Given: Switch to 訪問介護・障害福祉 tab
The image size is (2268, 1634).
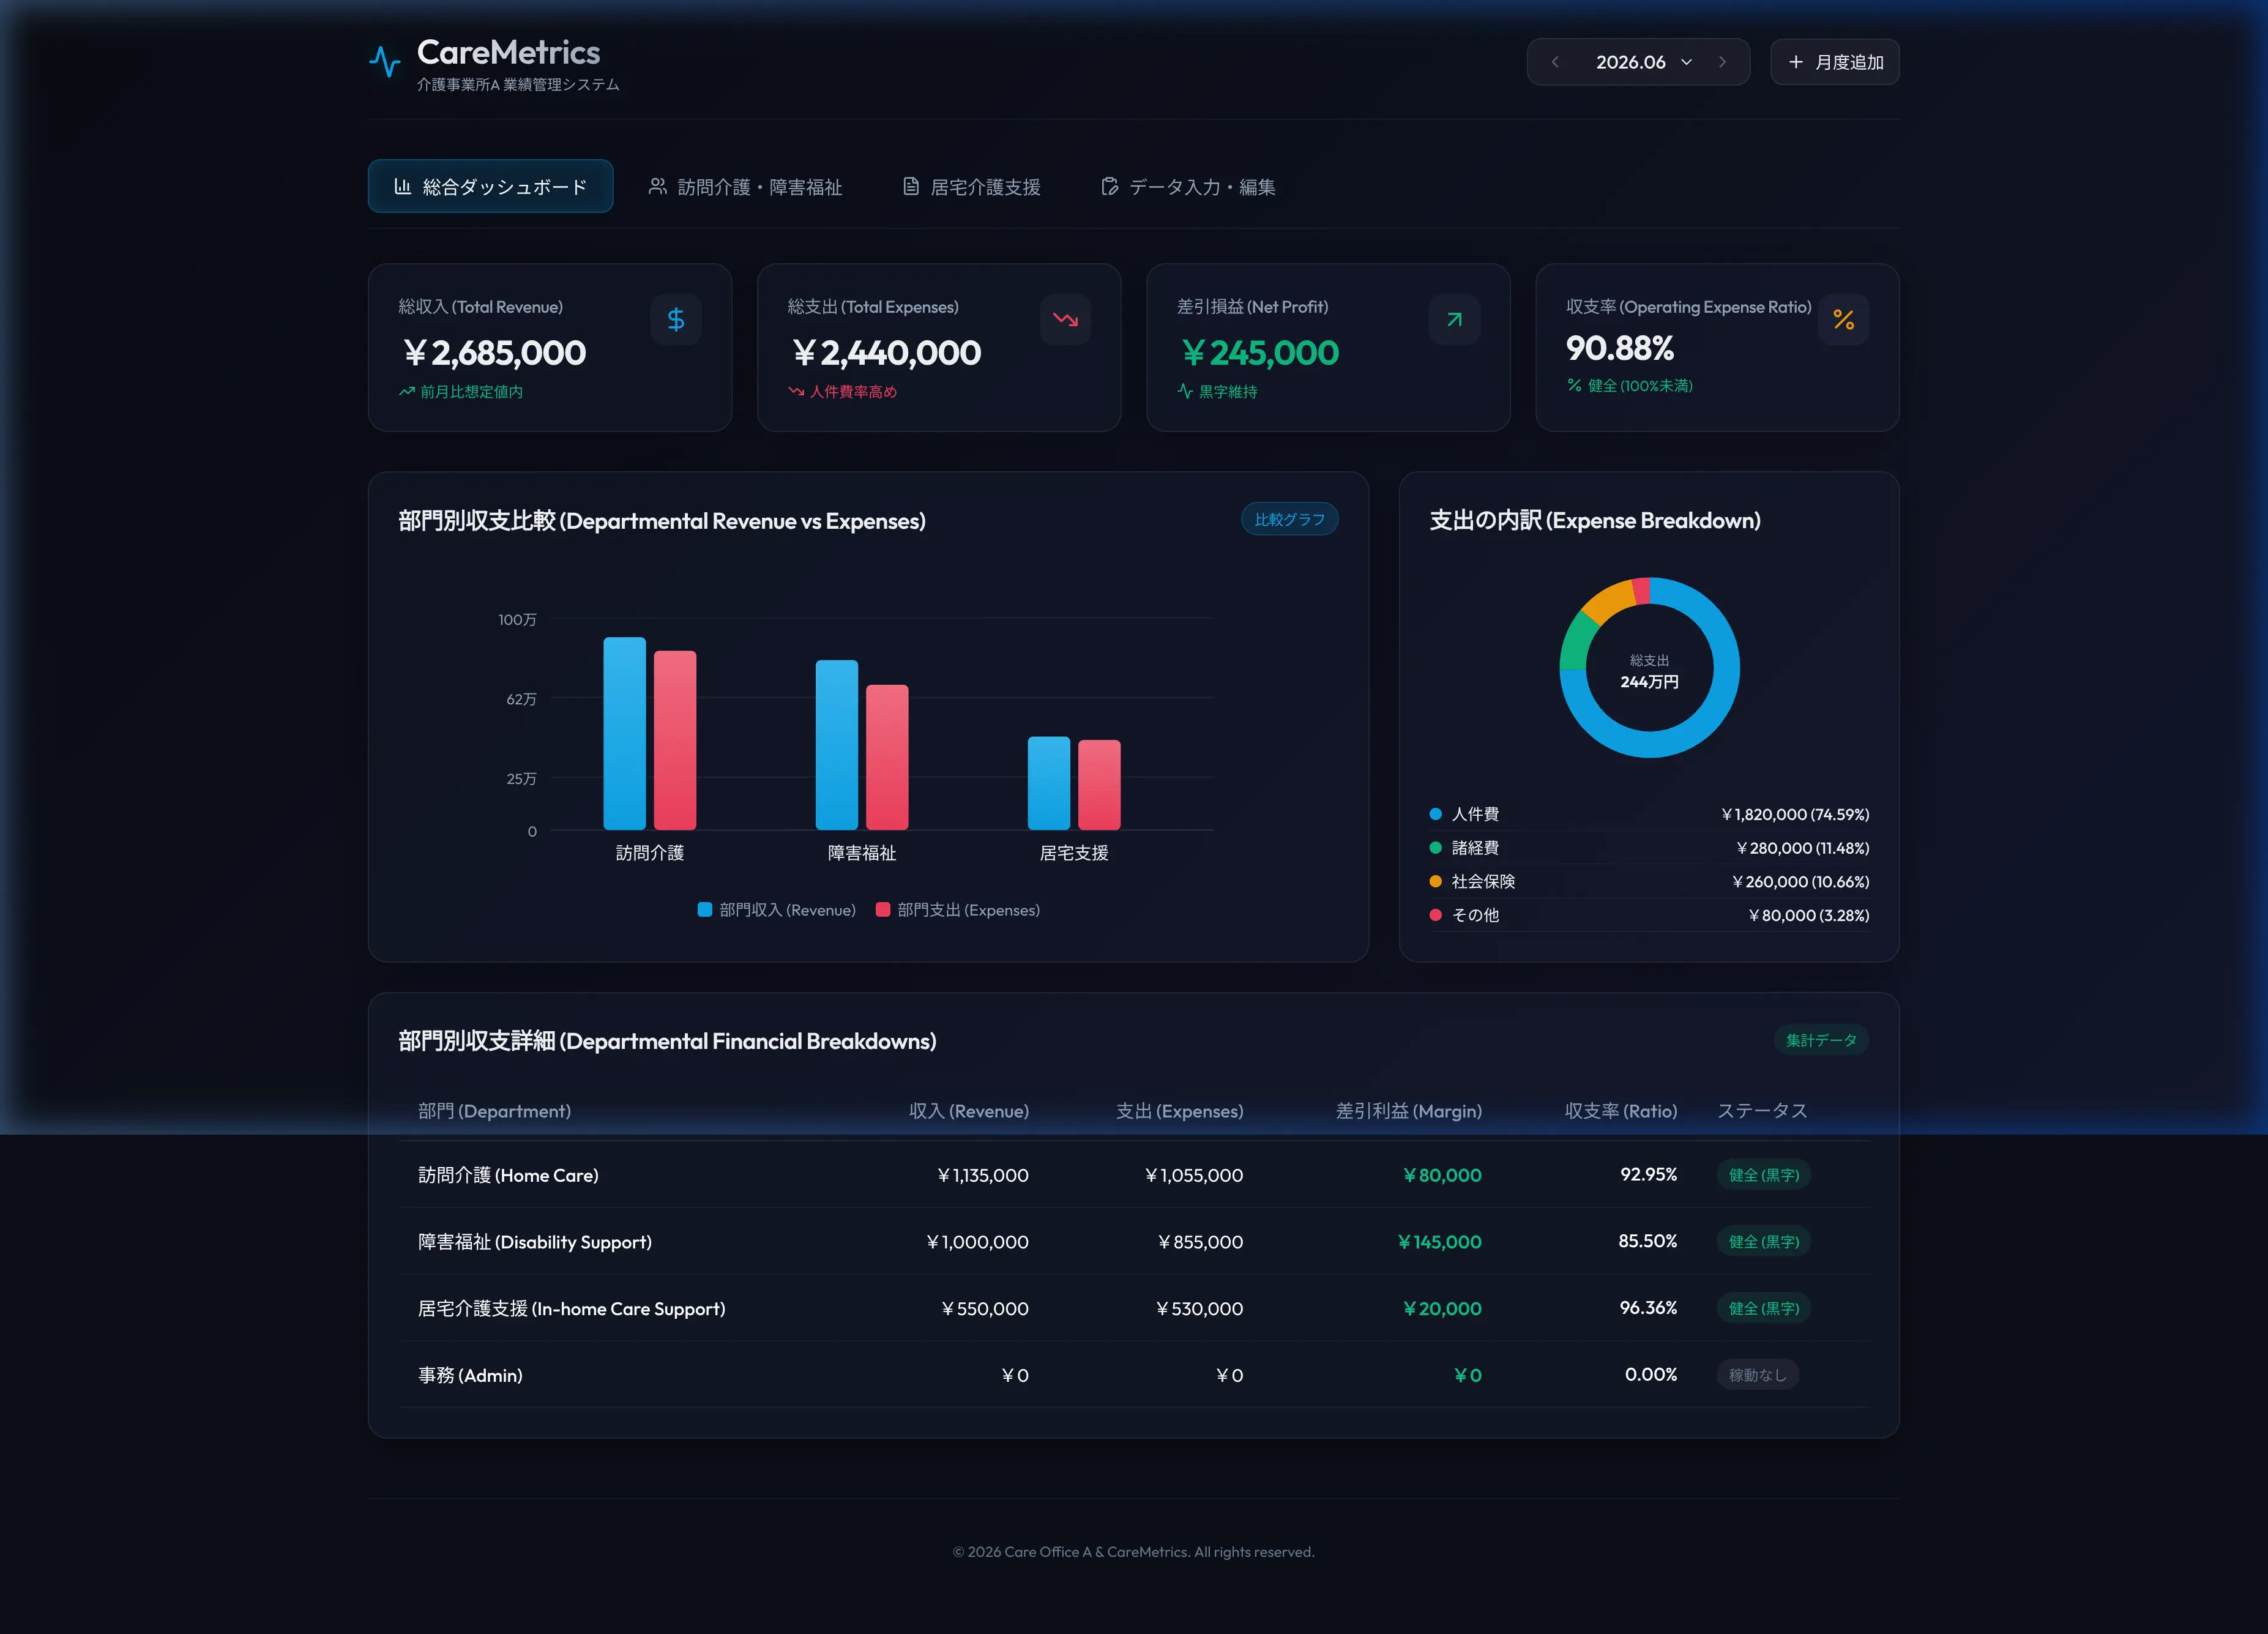Looking at the screenshot, I should [x=745, y=186].
